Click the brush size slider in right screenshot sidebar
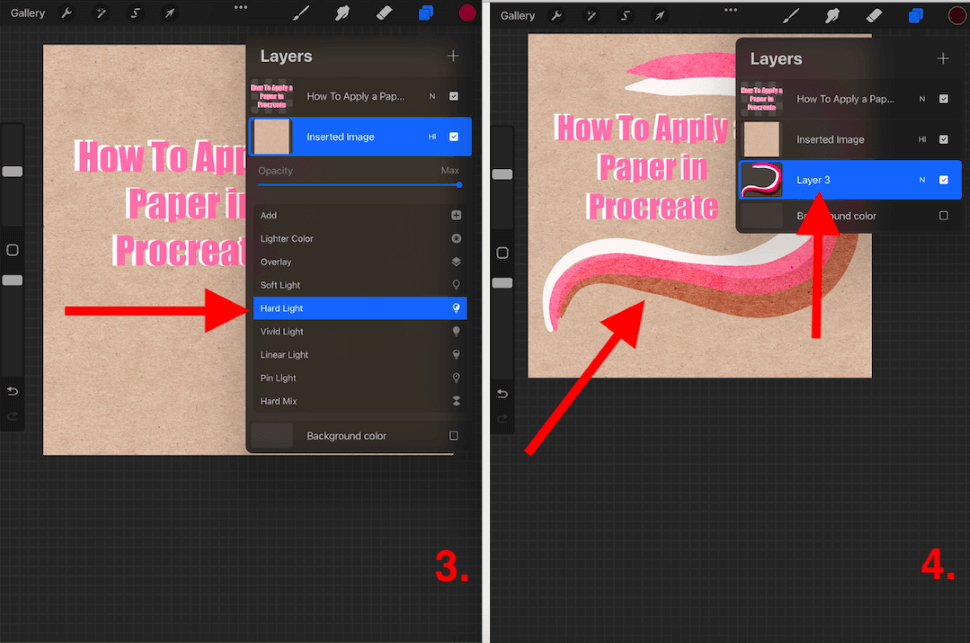970x643 pixels. pos(502,174)
